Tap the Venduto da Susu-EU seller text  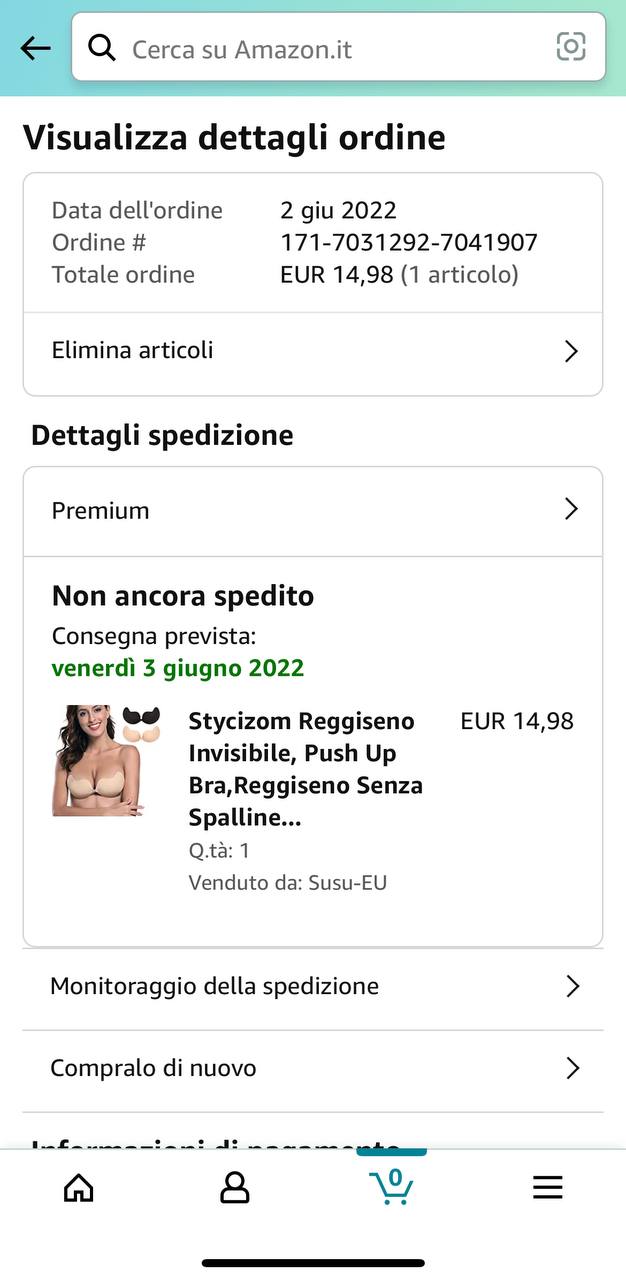tap(287, 883)
